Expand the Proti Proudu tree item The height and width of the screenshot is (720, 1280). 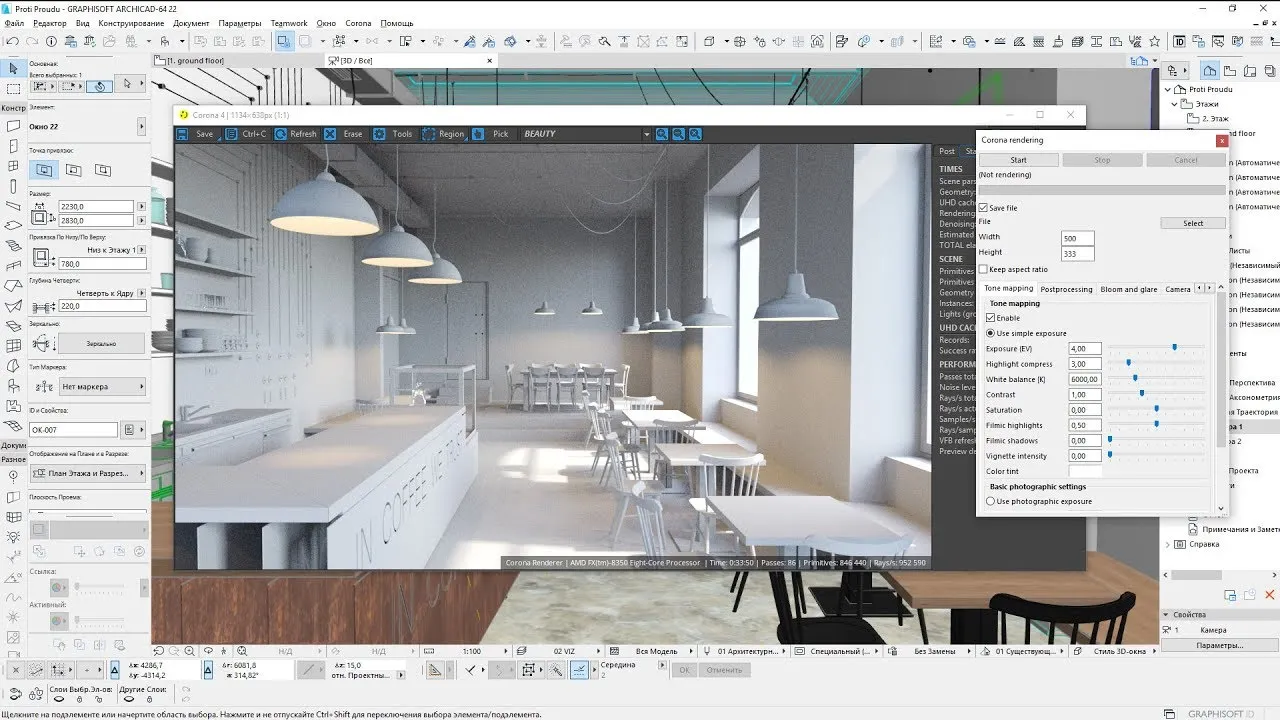point(1167,89)
